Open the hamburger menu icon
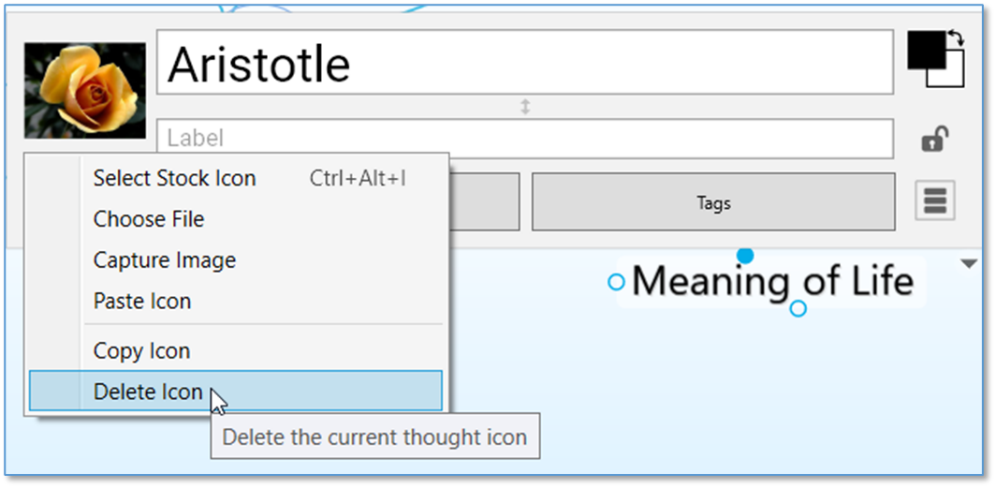This screenshot has width=996, height=488. click(x=935, y=201)
